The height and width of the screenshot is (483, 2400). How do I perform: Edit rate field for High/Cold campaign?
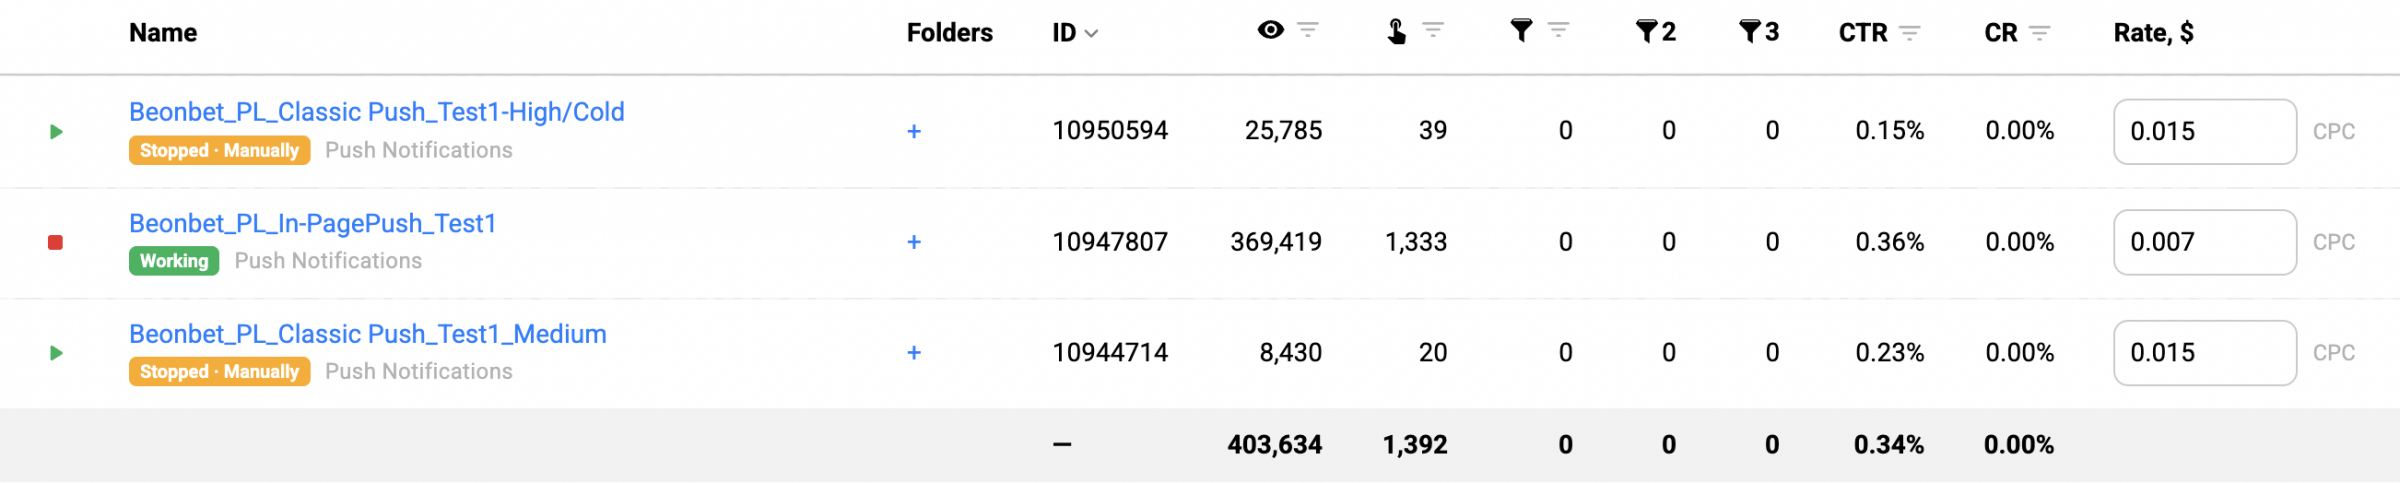[2205, 131]
